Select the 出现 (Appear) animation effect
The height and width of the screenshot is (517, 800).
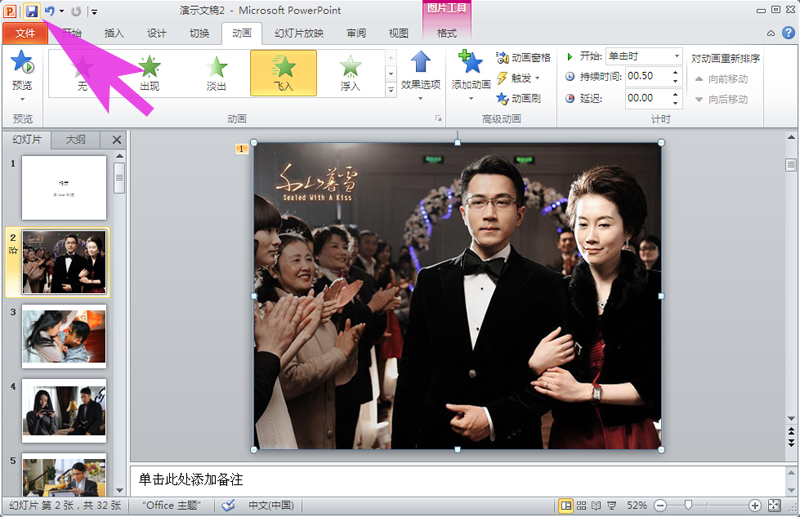[x=149, y=73]
